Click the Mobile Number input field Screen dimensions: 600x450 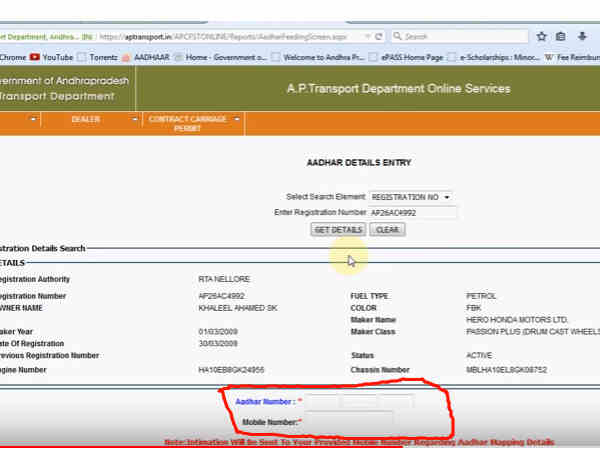click(x=348, y=421)
